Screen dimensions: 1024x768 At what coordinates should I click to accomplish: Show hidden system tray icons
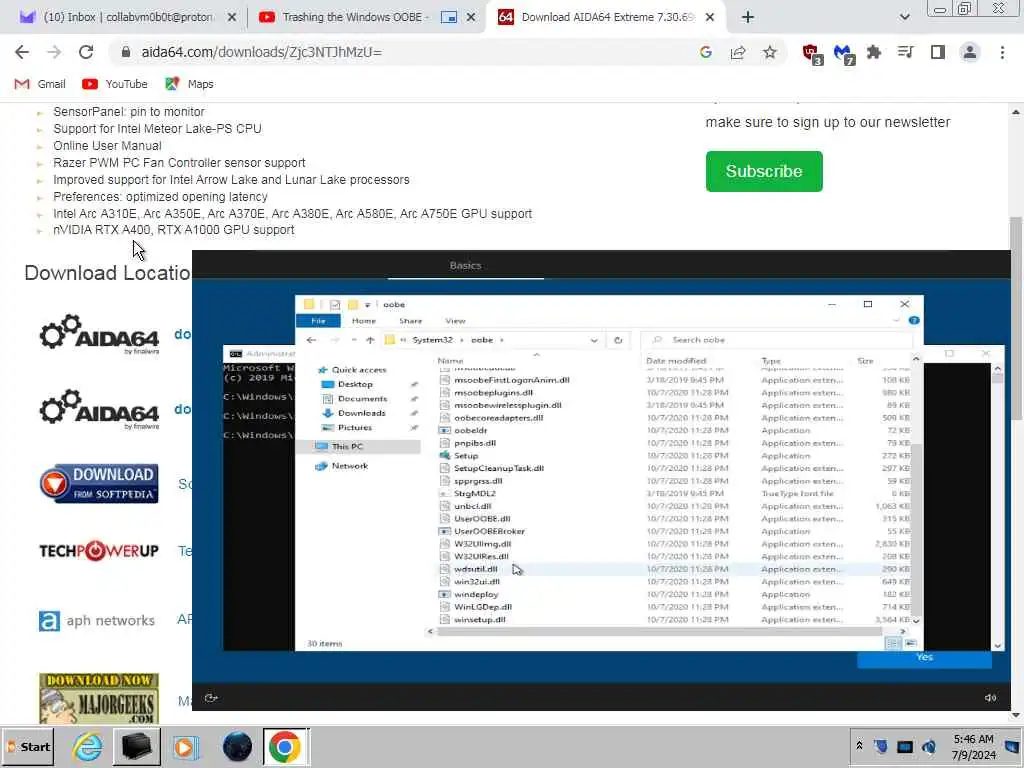click(x=859, y=746)
